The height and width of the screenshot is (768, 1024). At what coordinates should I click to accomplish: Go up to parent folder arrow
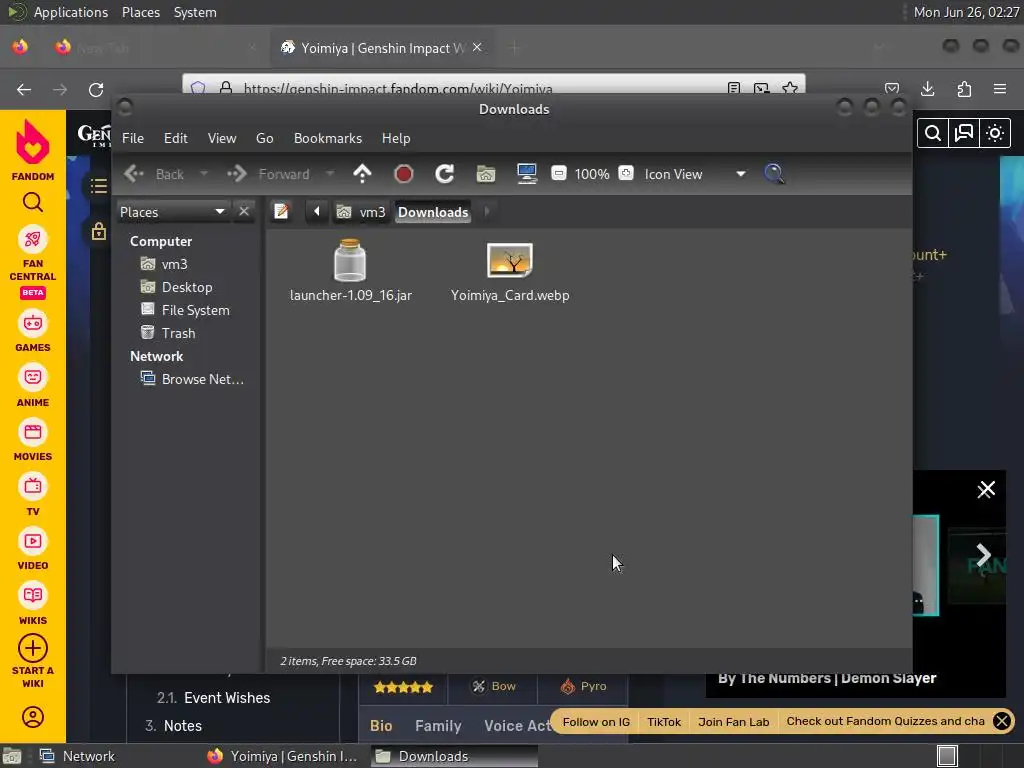tap(362, 174)
